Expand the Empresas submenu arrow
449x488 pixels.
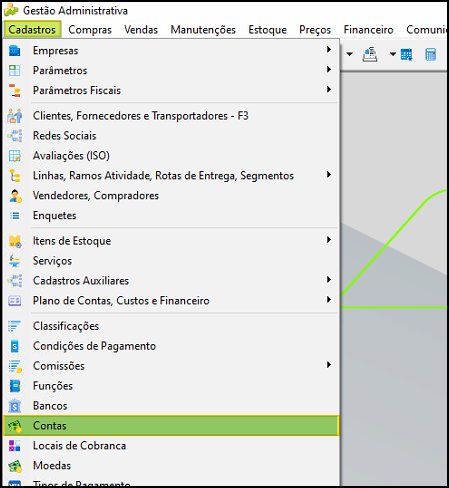point(329,50)
